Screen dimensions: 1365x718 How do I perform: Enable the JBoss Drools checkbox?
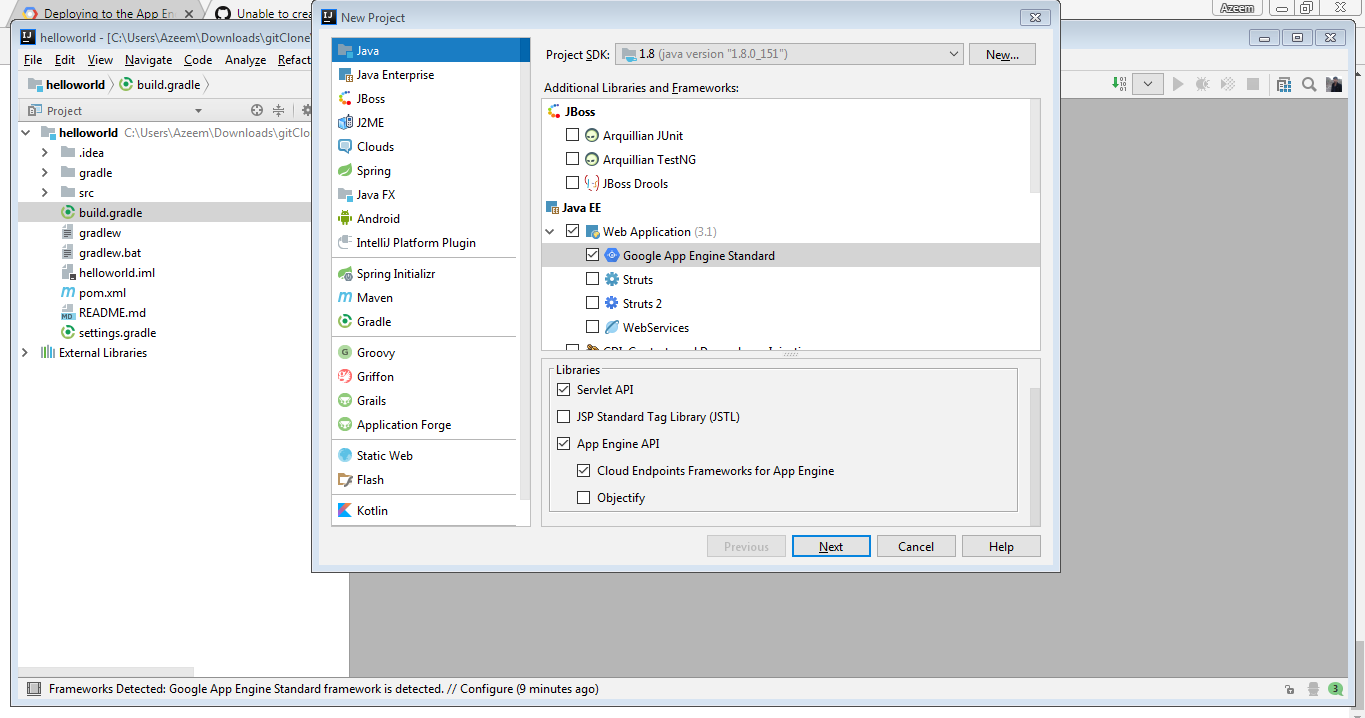point(572,183)
